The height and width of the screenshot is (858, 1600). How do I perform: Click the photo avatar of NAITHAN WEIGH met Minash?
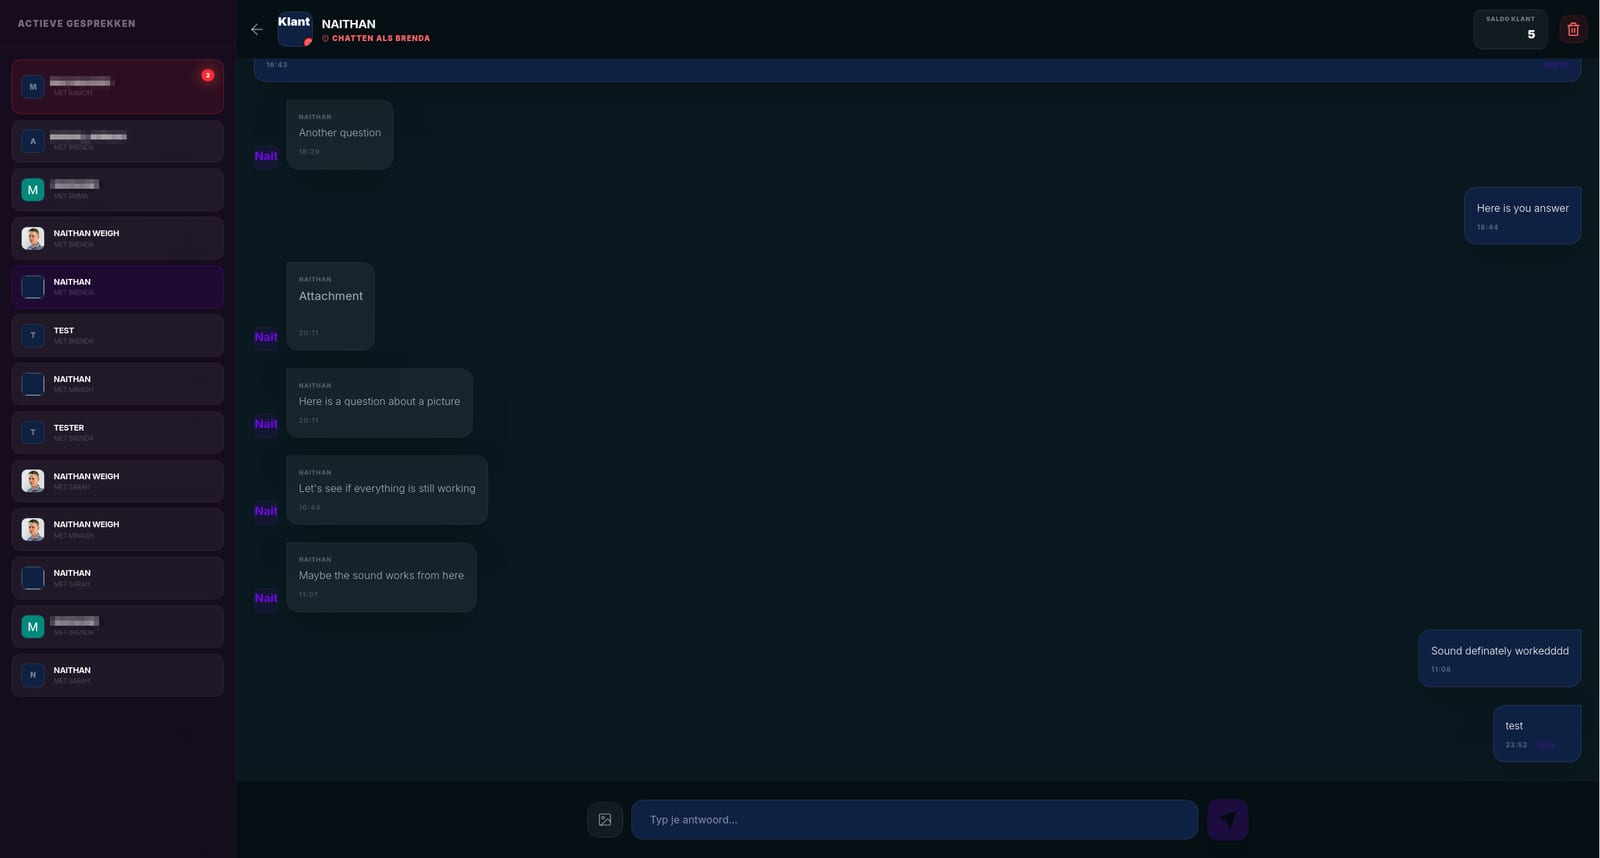33,530
